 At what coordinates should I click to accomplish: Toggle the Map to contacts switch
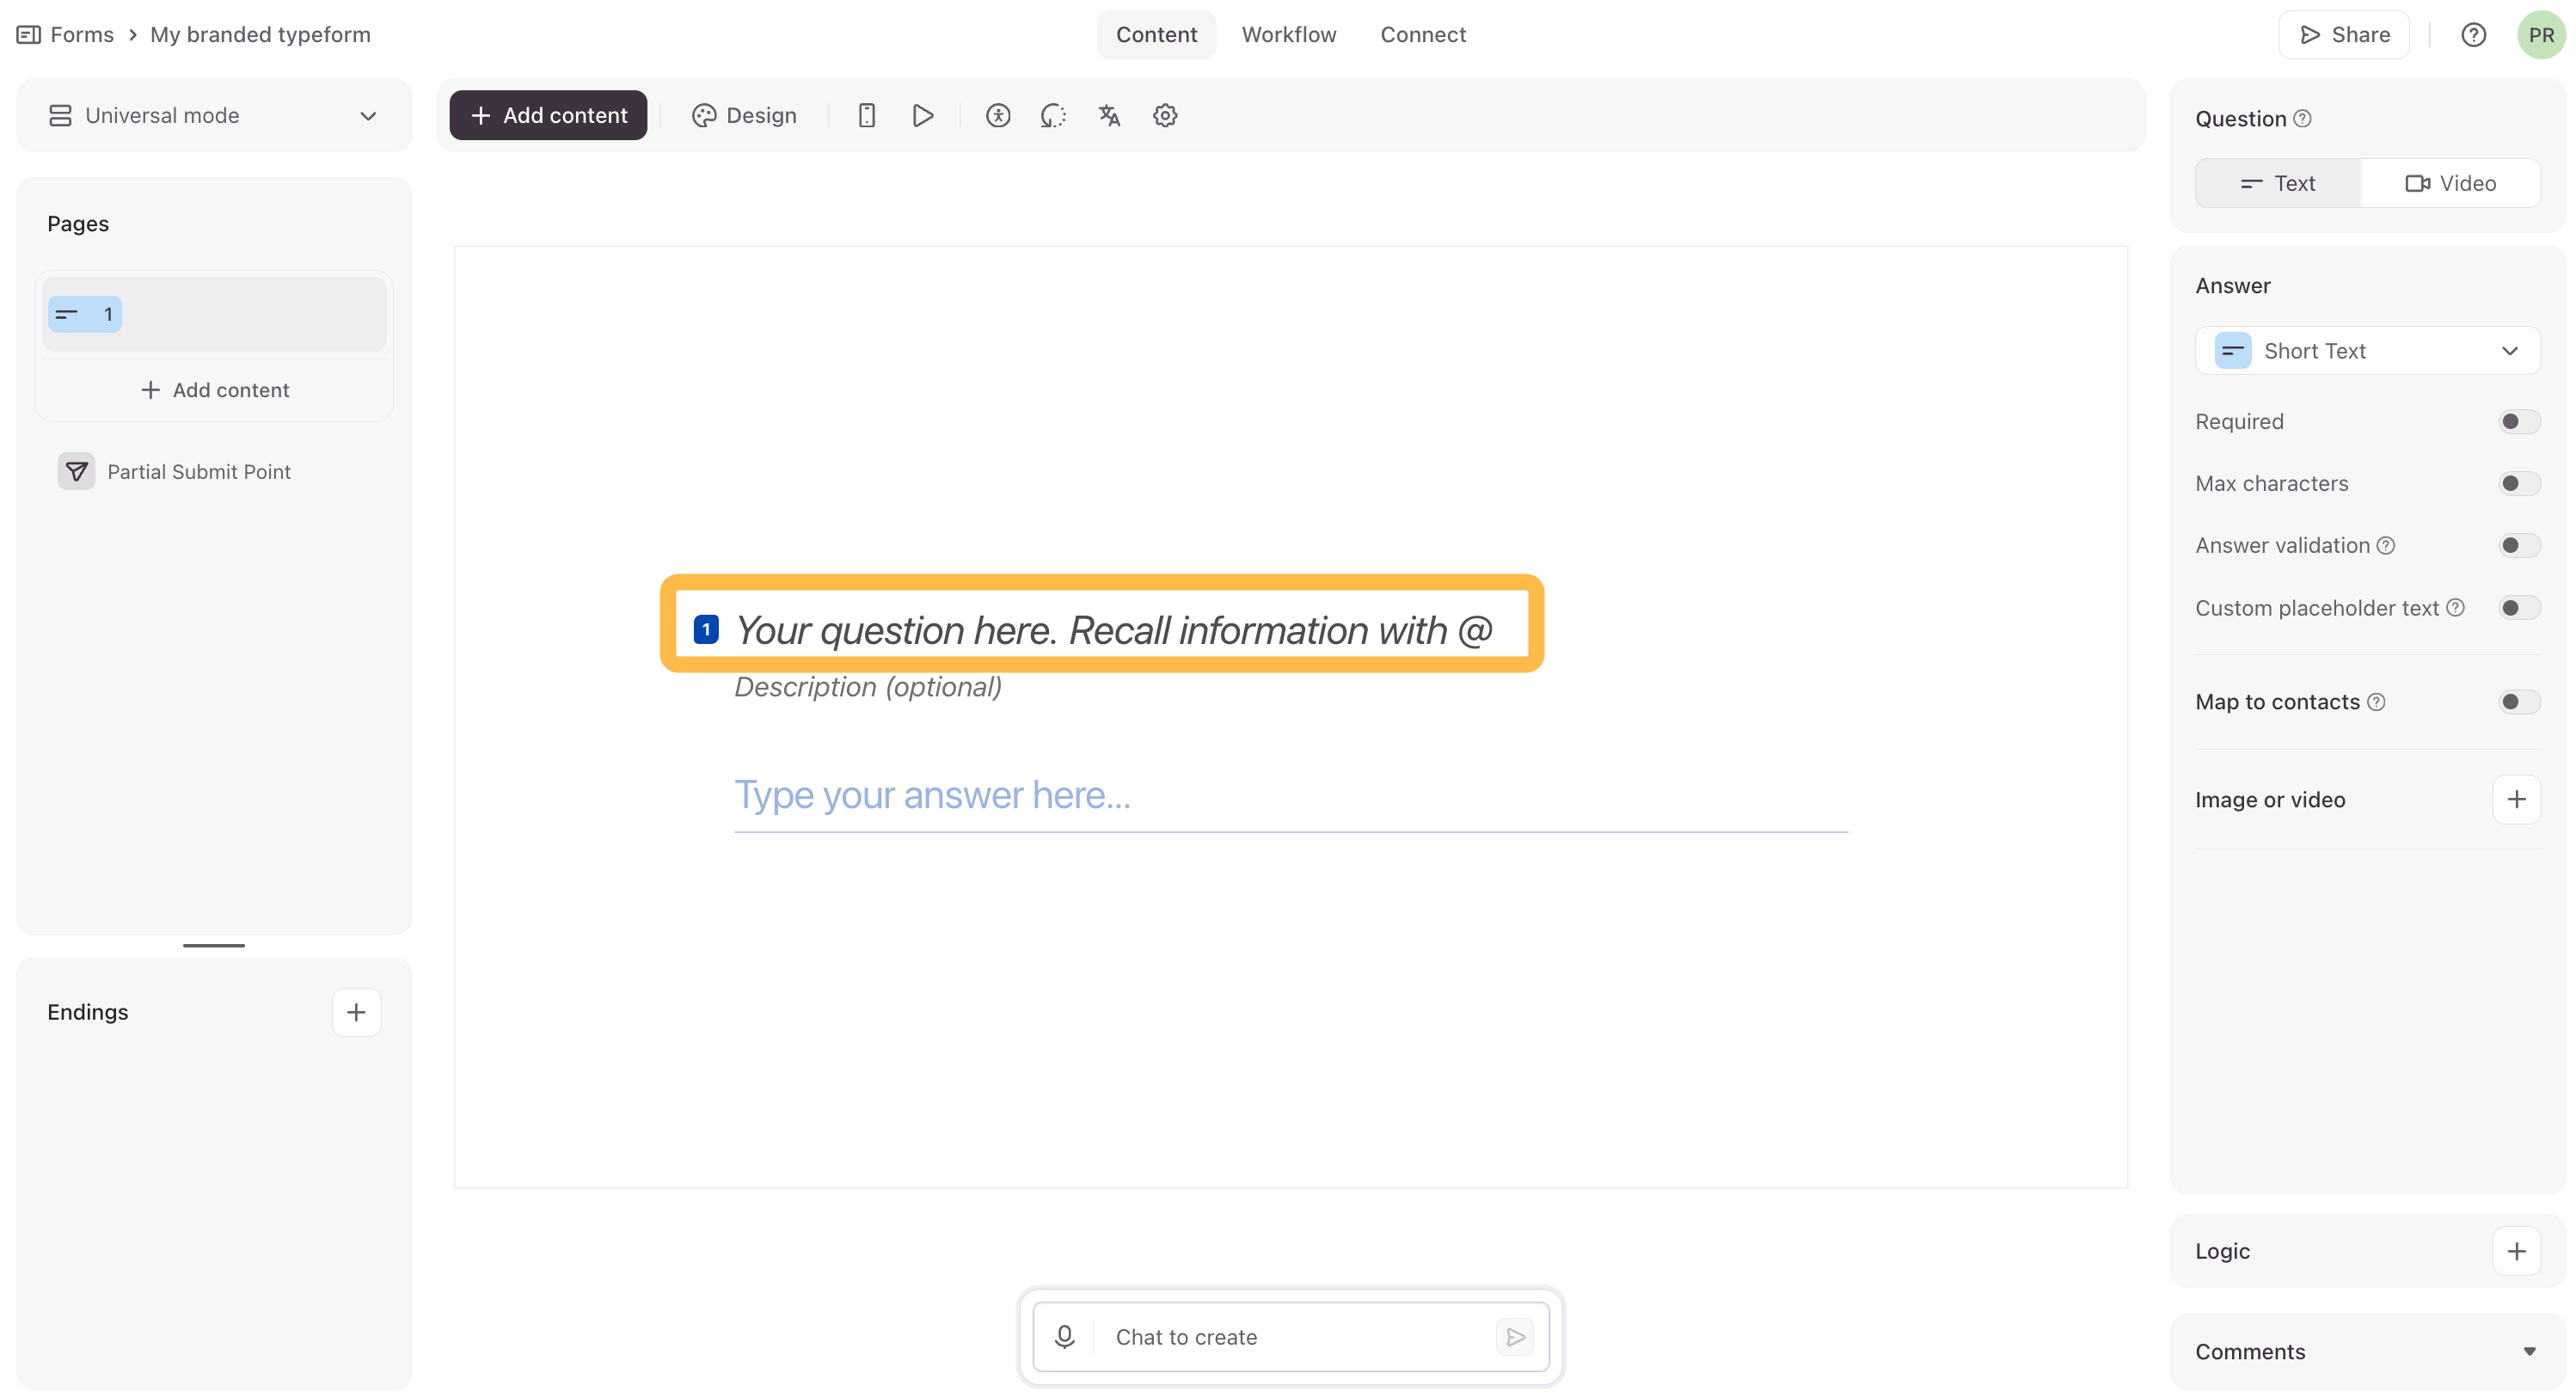click(2519, 702)
